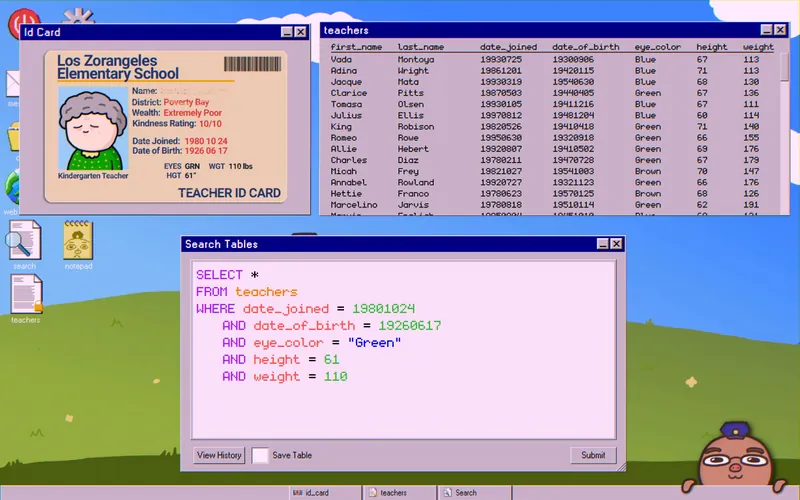Minimize the Id Card window
Image resolution: width=800 pixels, height=500 pixels.
[x=287, y=32]
